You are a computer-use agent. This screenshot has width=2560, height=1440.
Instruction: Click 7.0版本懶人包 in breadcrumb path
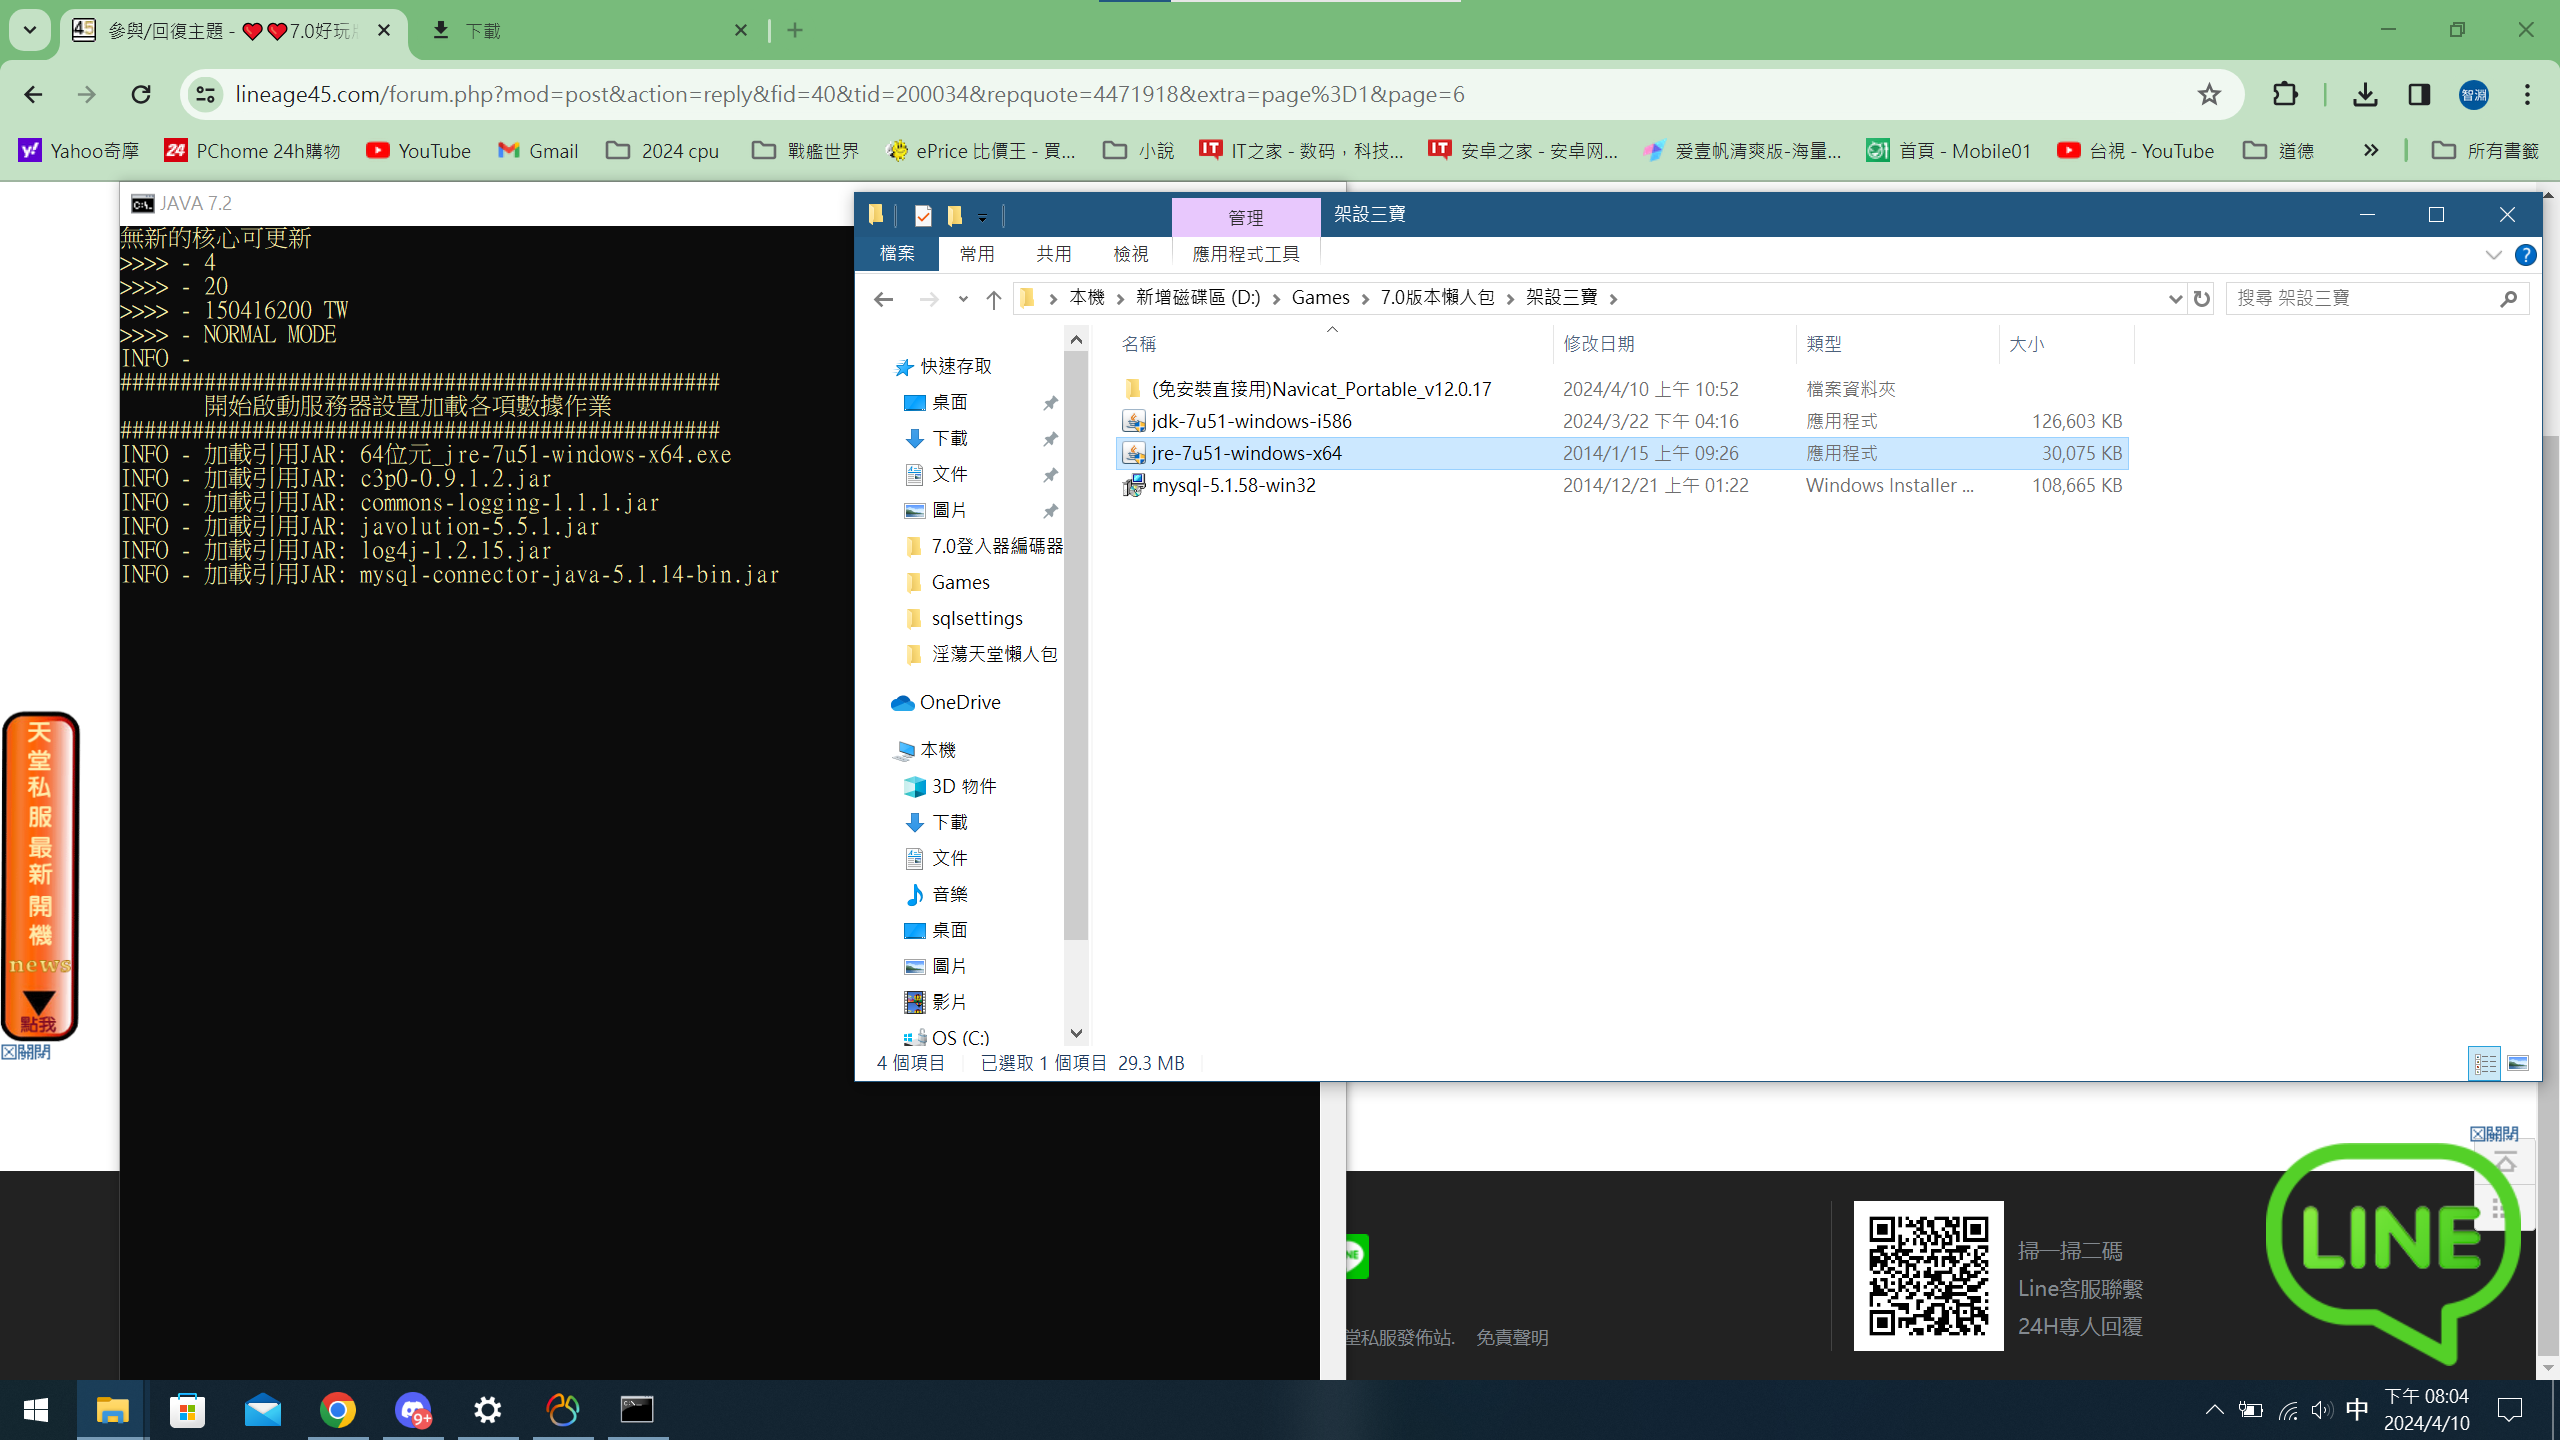coord(1437,298)
